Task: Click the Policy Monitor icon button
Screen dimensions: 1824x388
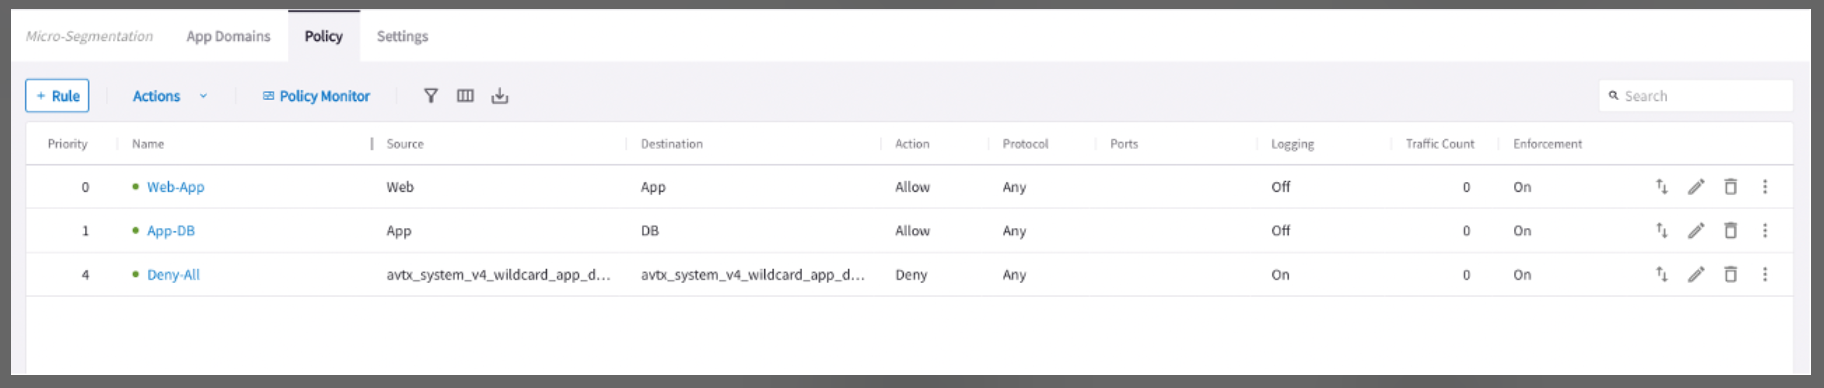Action: click(x=316, y=96)
